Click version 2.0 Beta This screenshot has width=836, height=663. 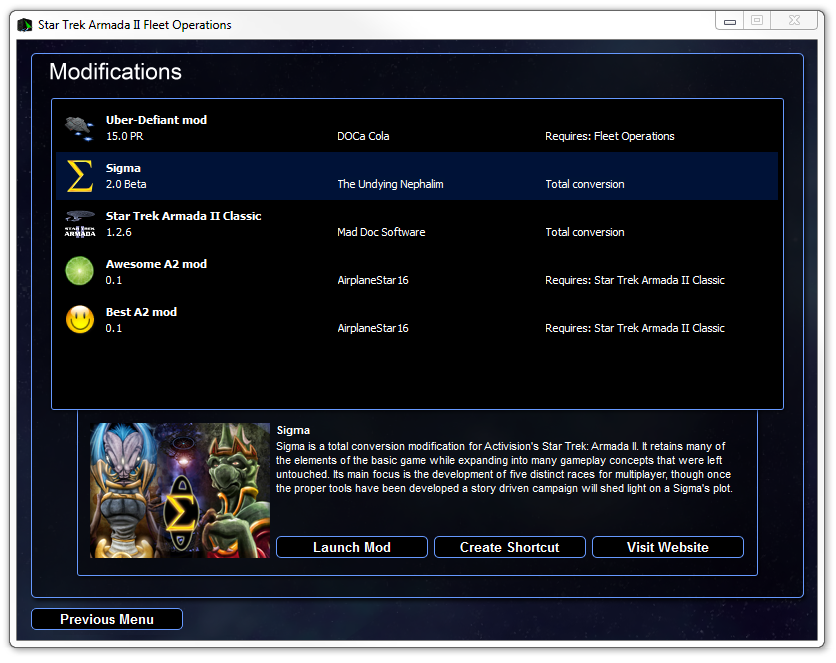click(126, 184)
